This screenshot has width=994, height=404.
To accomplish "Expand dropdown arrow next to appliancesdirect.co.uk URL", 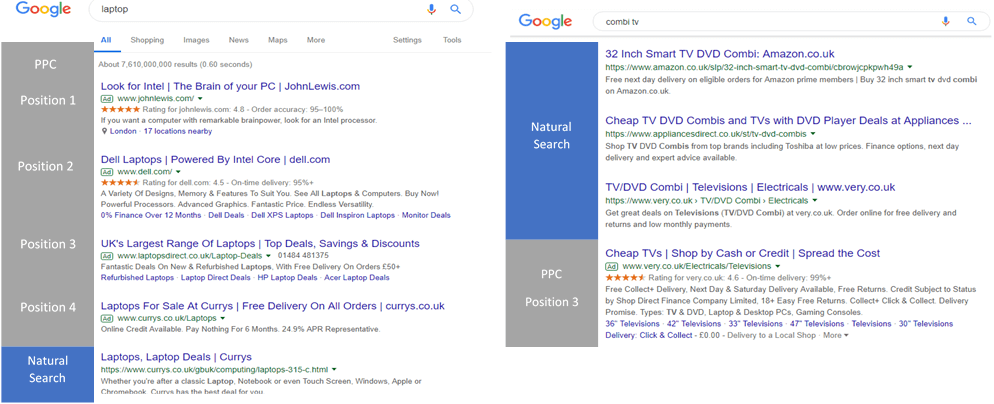I will click(x=813, y=134).
